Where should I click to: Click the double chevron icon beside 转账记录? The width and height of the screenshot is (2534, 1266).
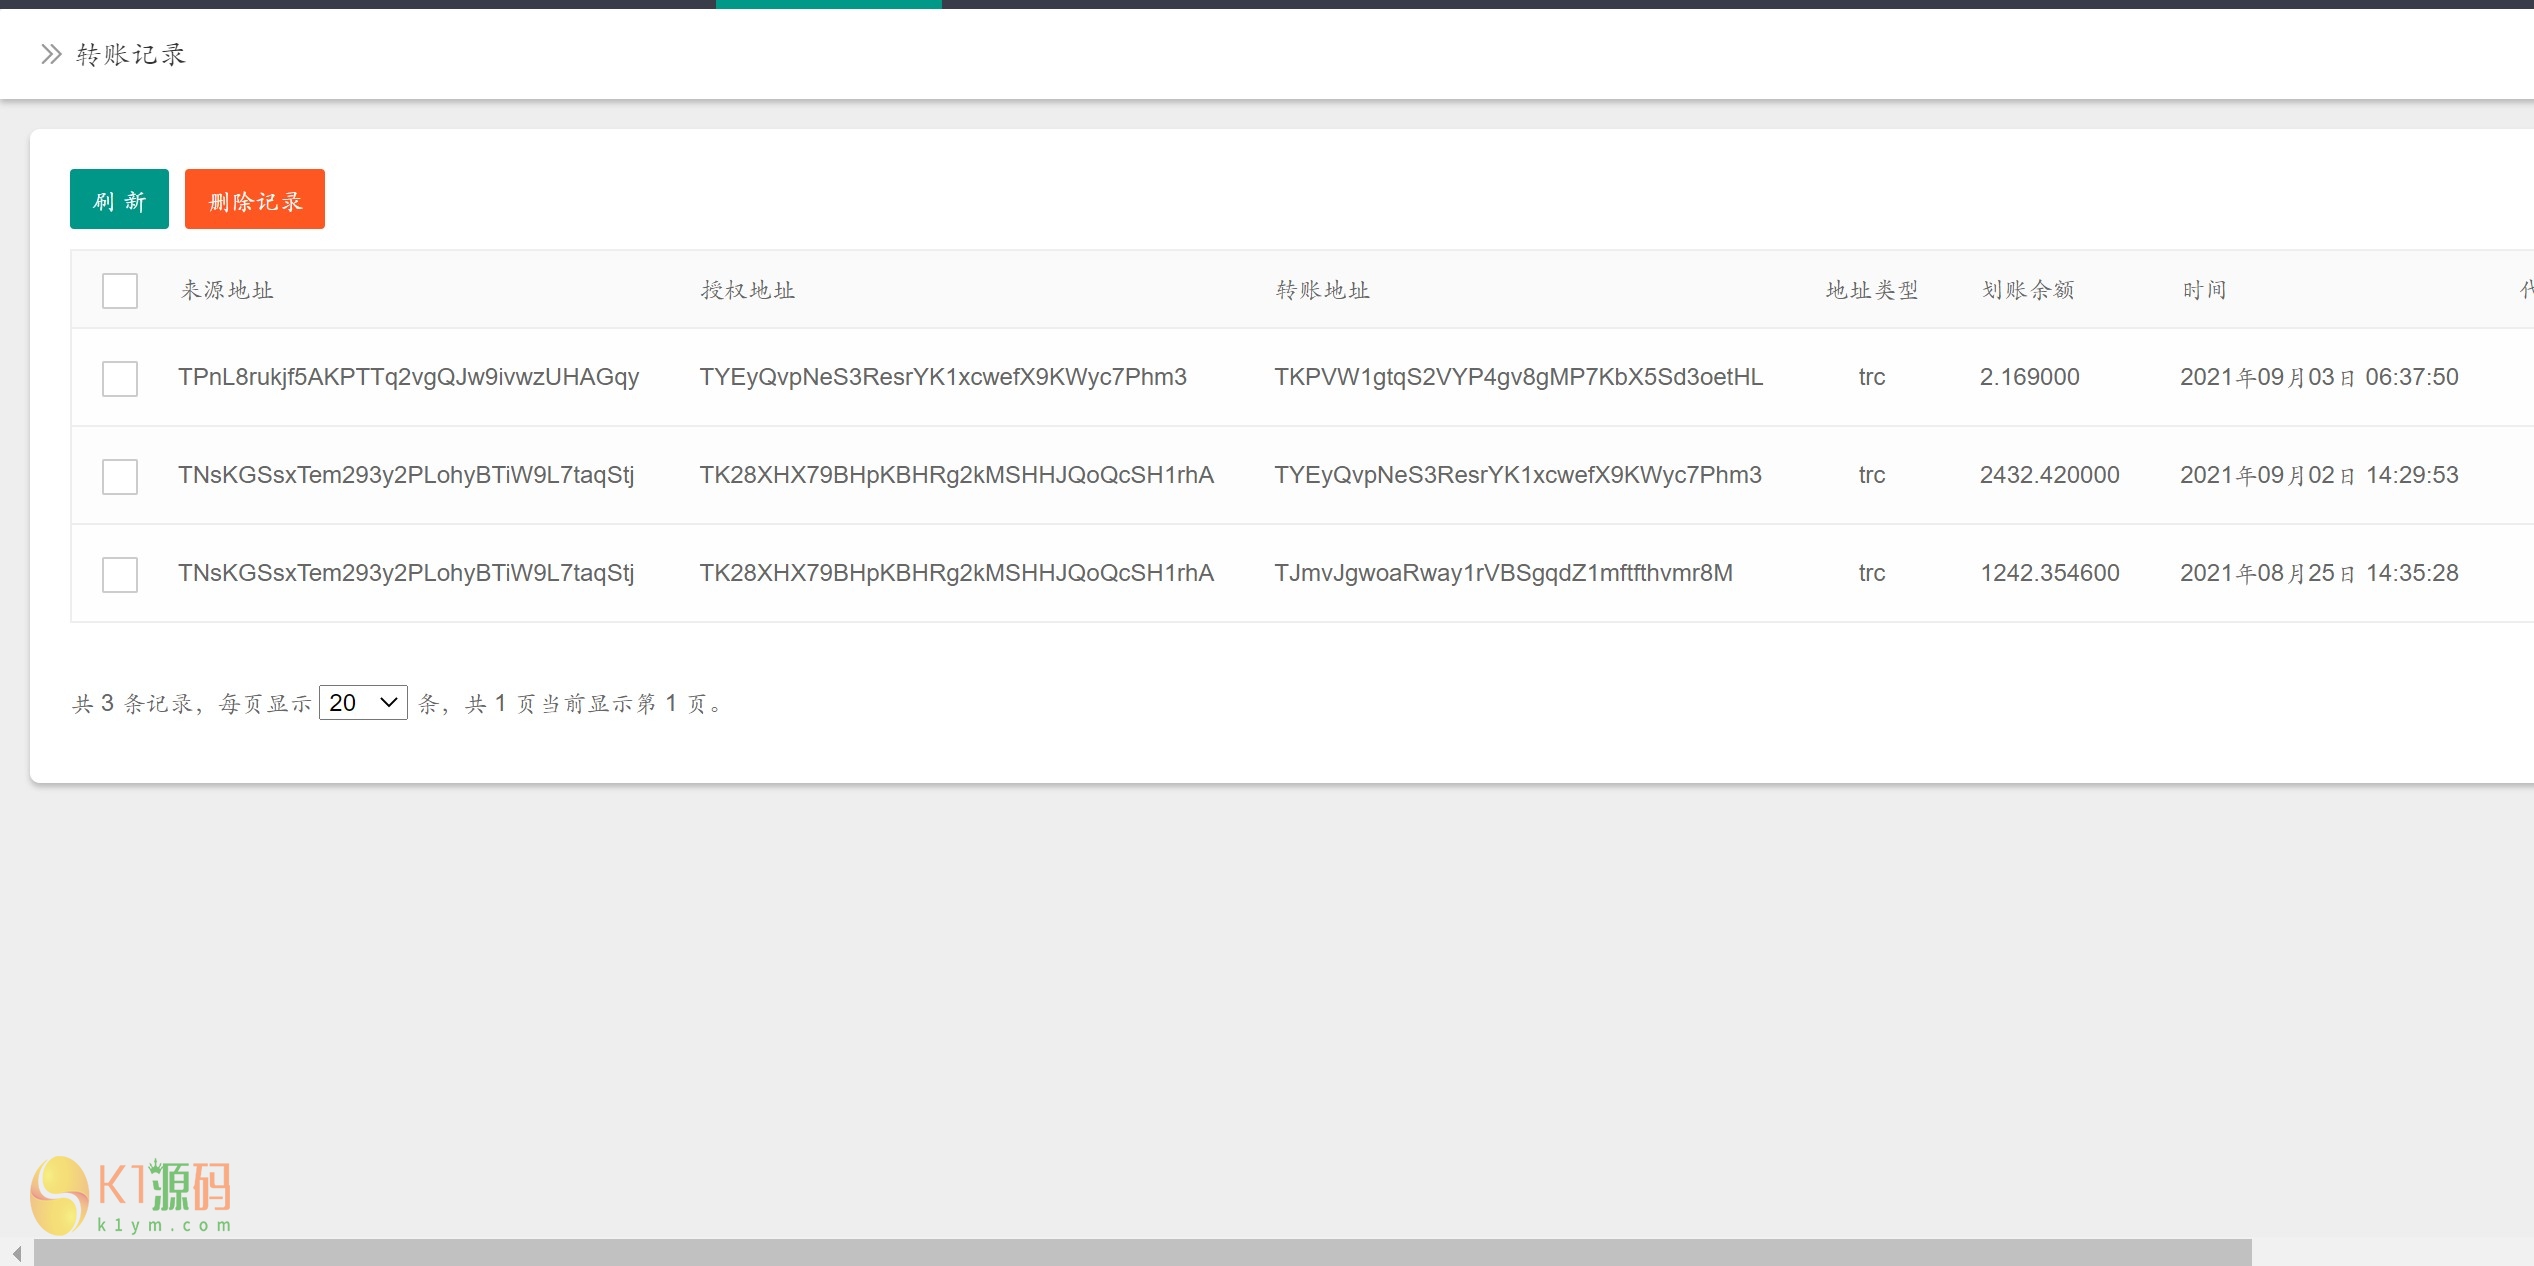click(x=51, y=54)
